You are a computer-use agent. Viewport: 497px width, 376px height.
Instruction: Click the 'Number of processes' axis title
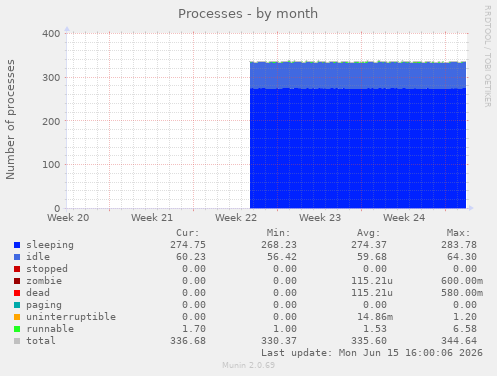tap(10, 120)
